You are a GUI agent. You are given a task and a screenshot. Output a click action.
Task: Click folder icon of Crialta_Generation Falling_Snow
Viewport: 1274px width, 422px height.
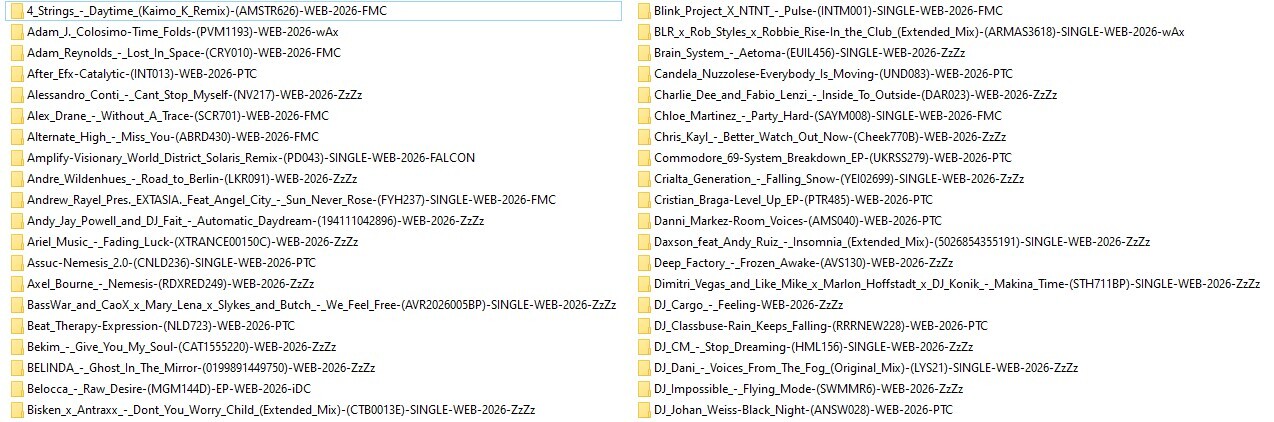643,179
